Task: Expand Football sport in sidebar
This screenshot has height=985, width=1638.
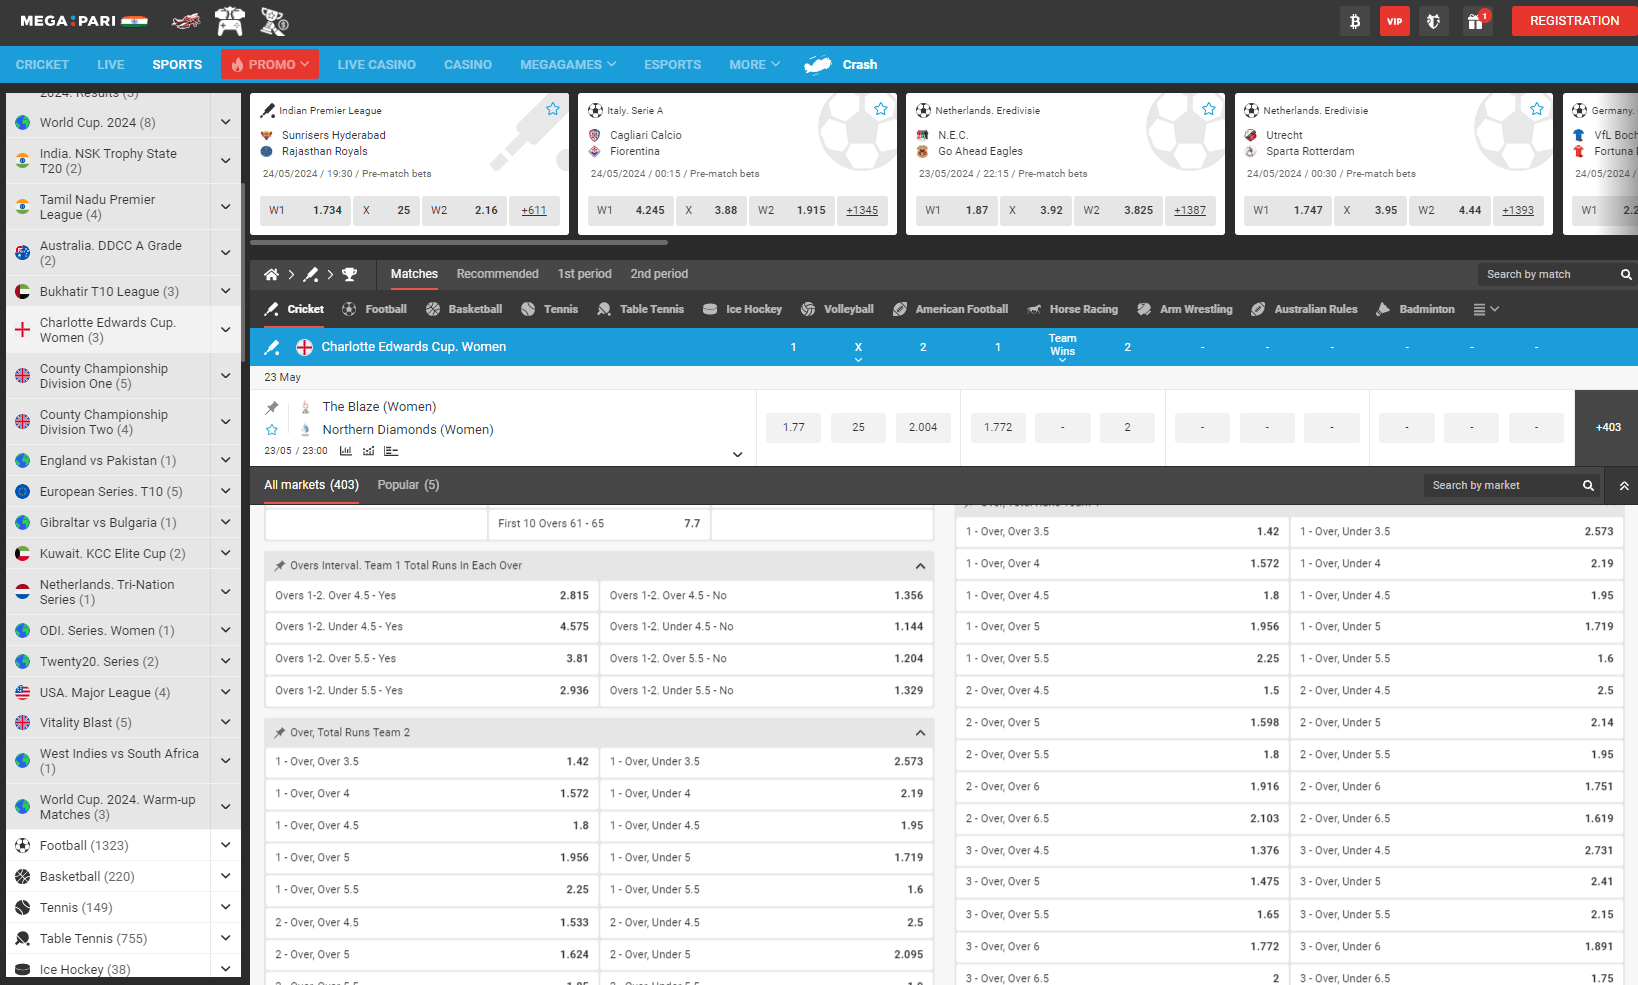Action: (x=225, y=845)
